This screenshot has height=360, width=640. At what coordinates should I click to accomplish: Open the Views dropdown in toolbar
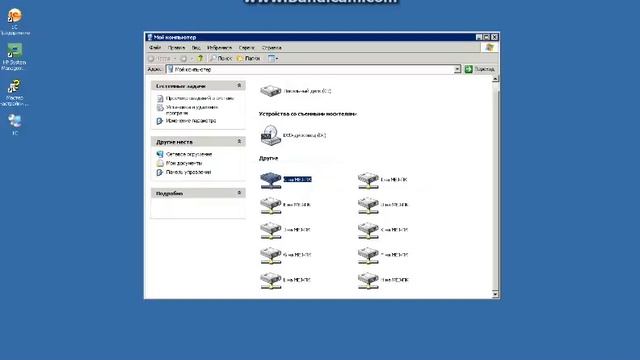coord(273,58)
